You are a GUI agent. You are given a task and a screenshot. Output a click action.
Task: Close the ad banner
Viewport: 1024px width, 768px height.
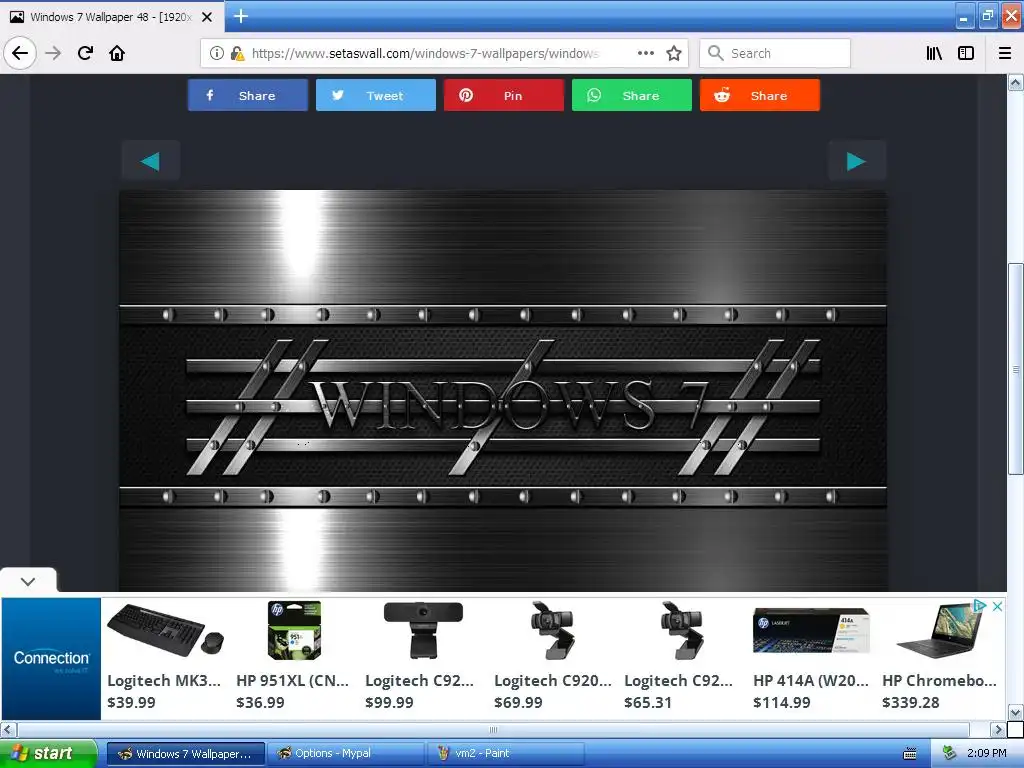pyautogui.click(x=997, y=606)
